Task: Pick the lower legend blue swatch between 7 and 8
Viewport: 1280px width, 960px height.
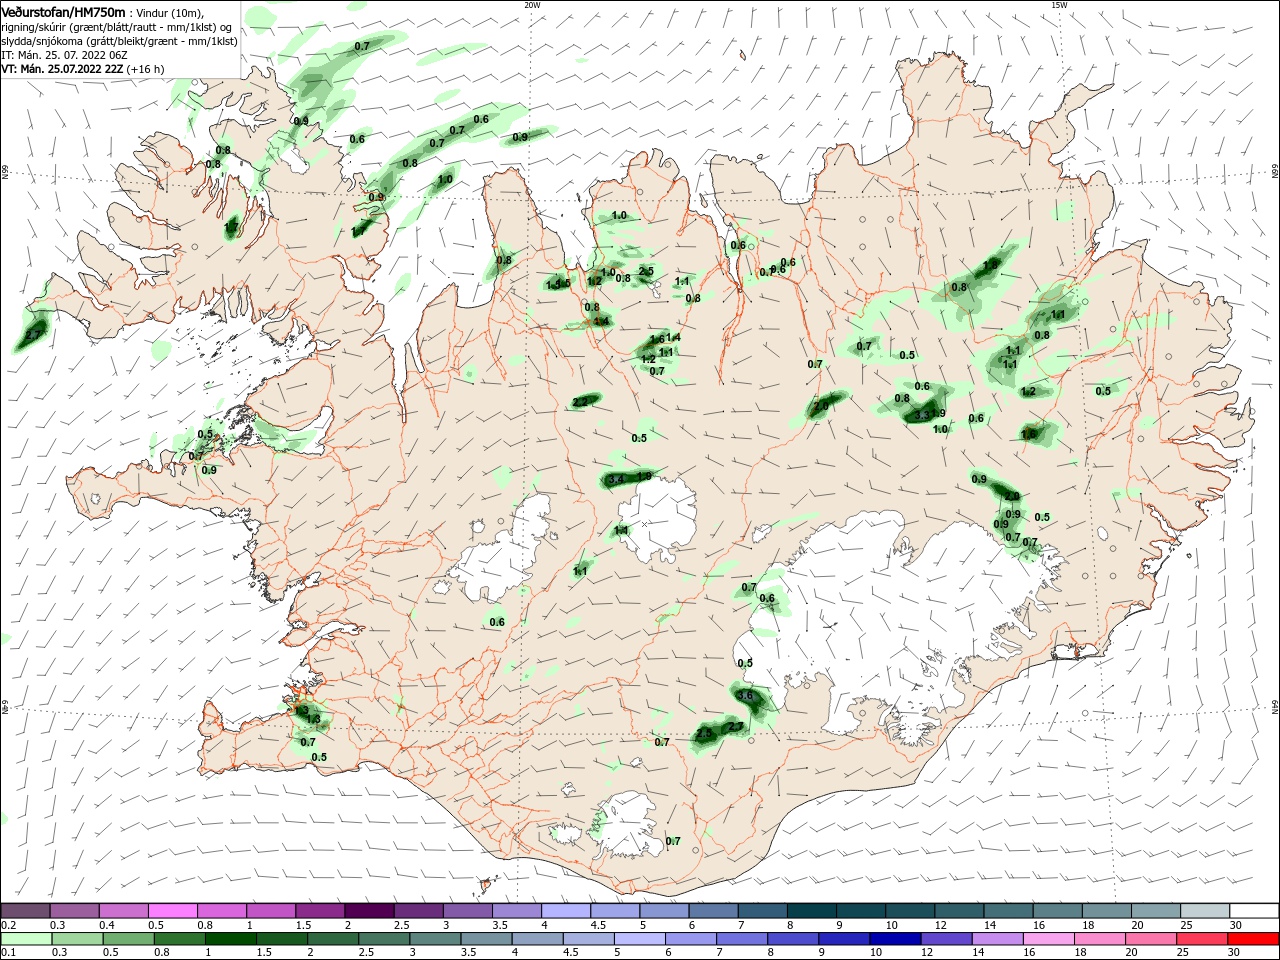Action: pos(742,939)
